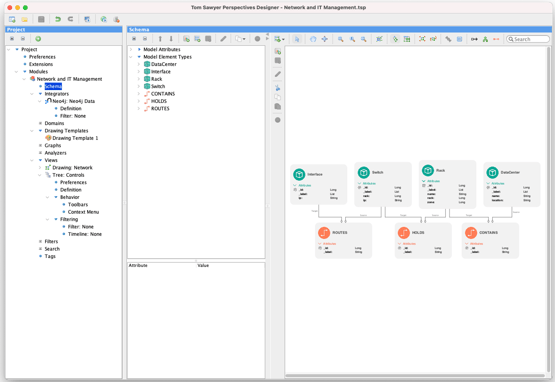Click the teal cube icon on the Interface node

pos(299,174)
